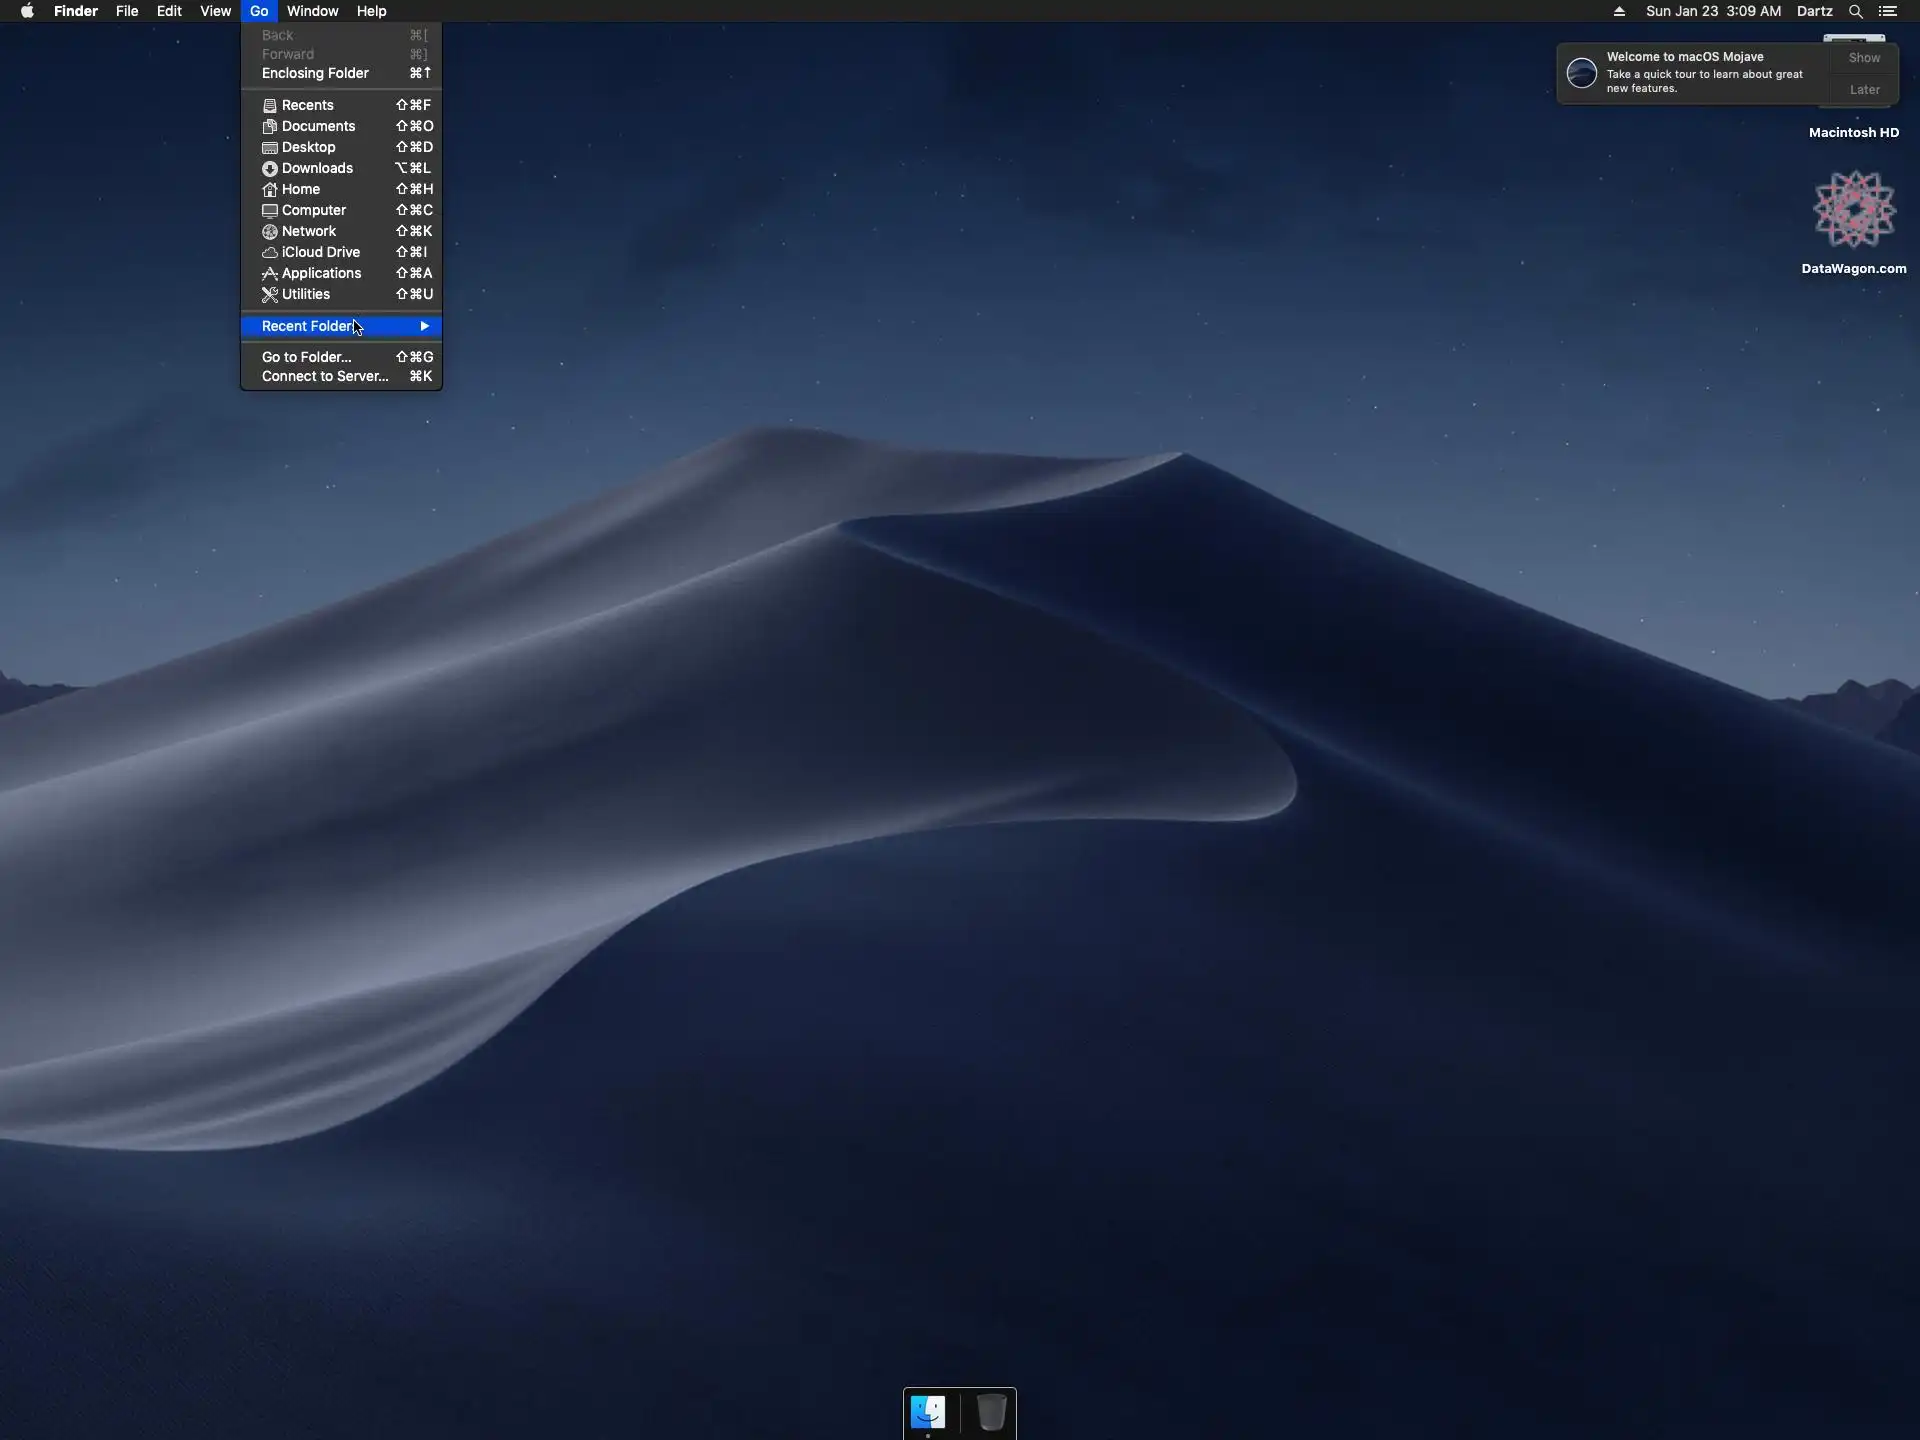
Task: Select Go to Folder… menu entry
Action: (x=306, y=357)
